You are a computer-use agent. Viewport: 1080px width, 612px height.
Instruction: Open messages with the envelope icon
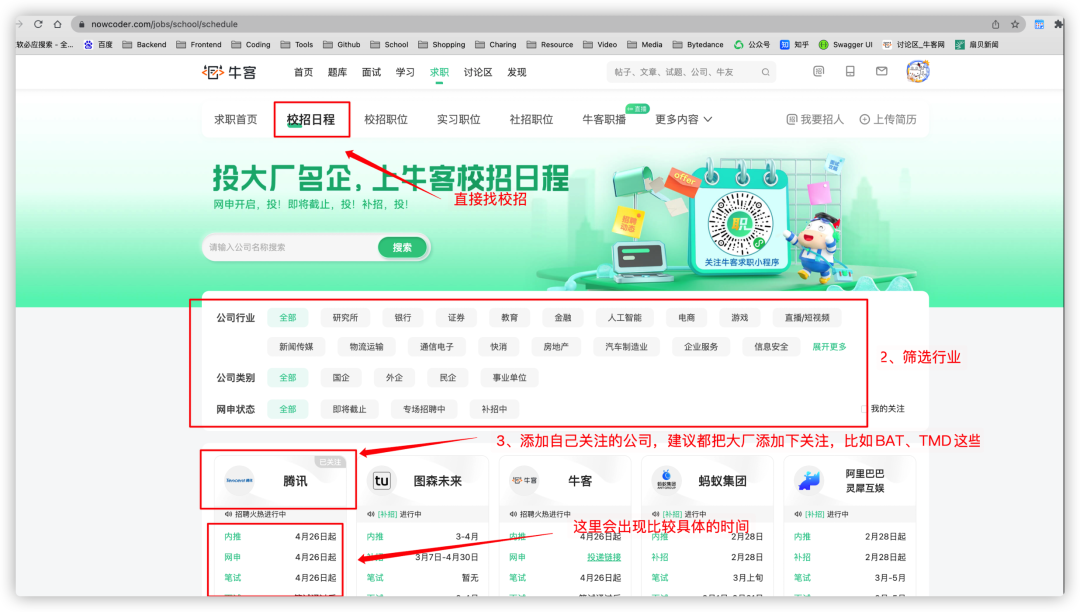coord(882,72)
